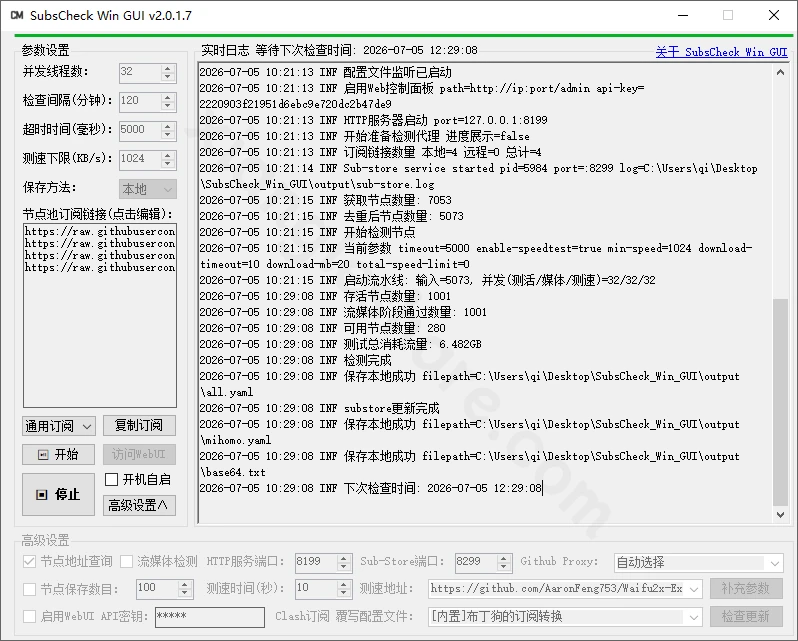Decrease Sub-Store端口 with down arrow
Screen dimensions: 798x641
tap(504, 566)
